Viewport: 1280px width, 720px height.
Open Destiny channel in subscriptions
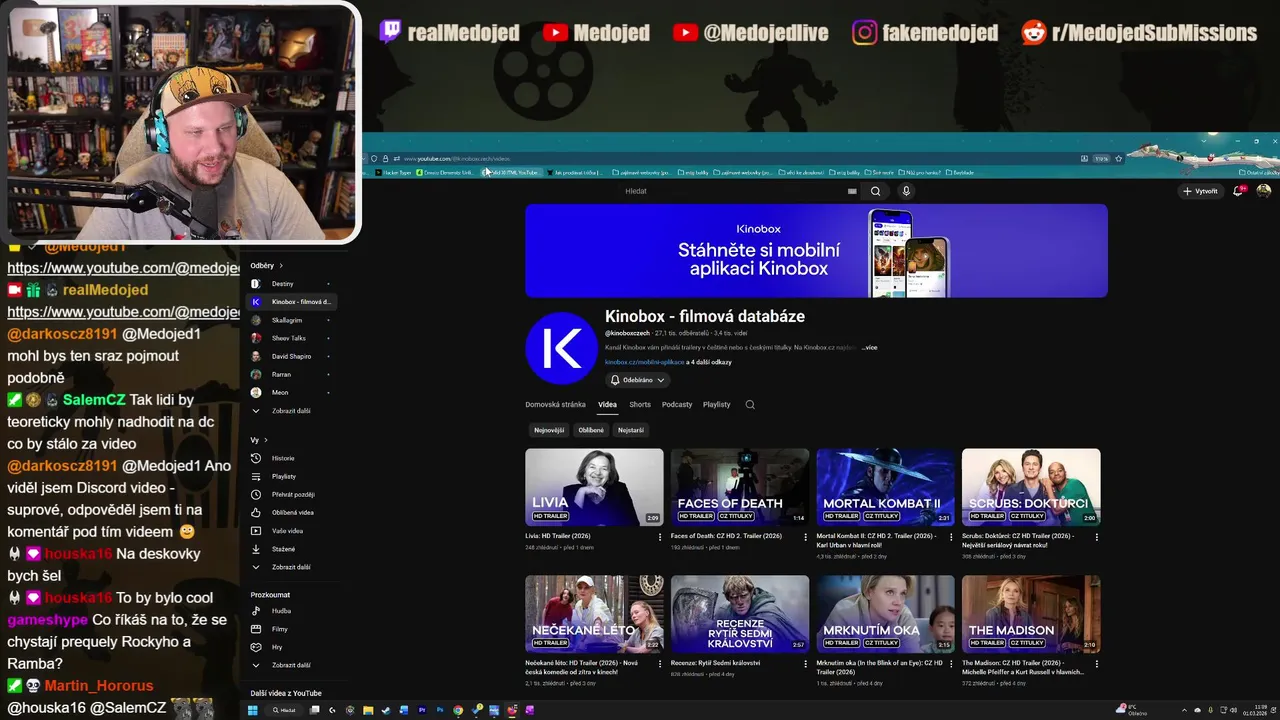click(x=291, y=284)
